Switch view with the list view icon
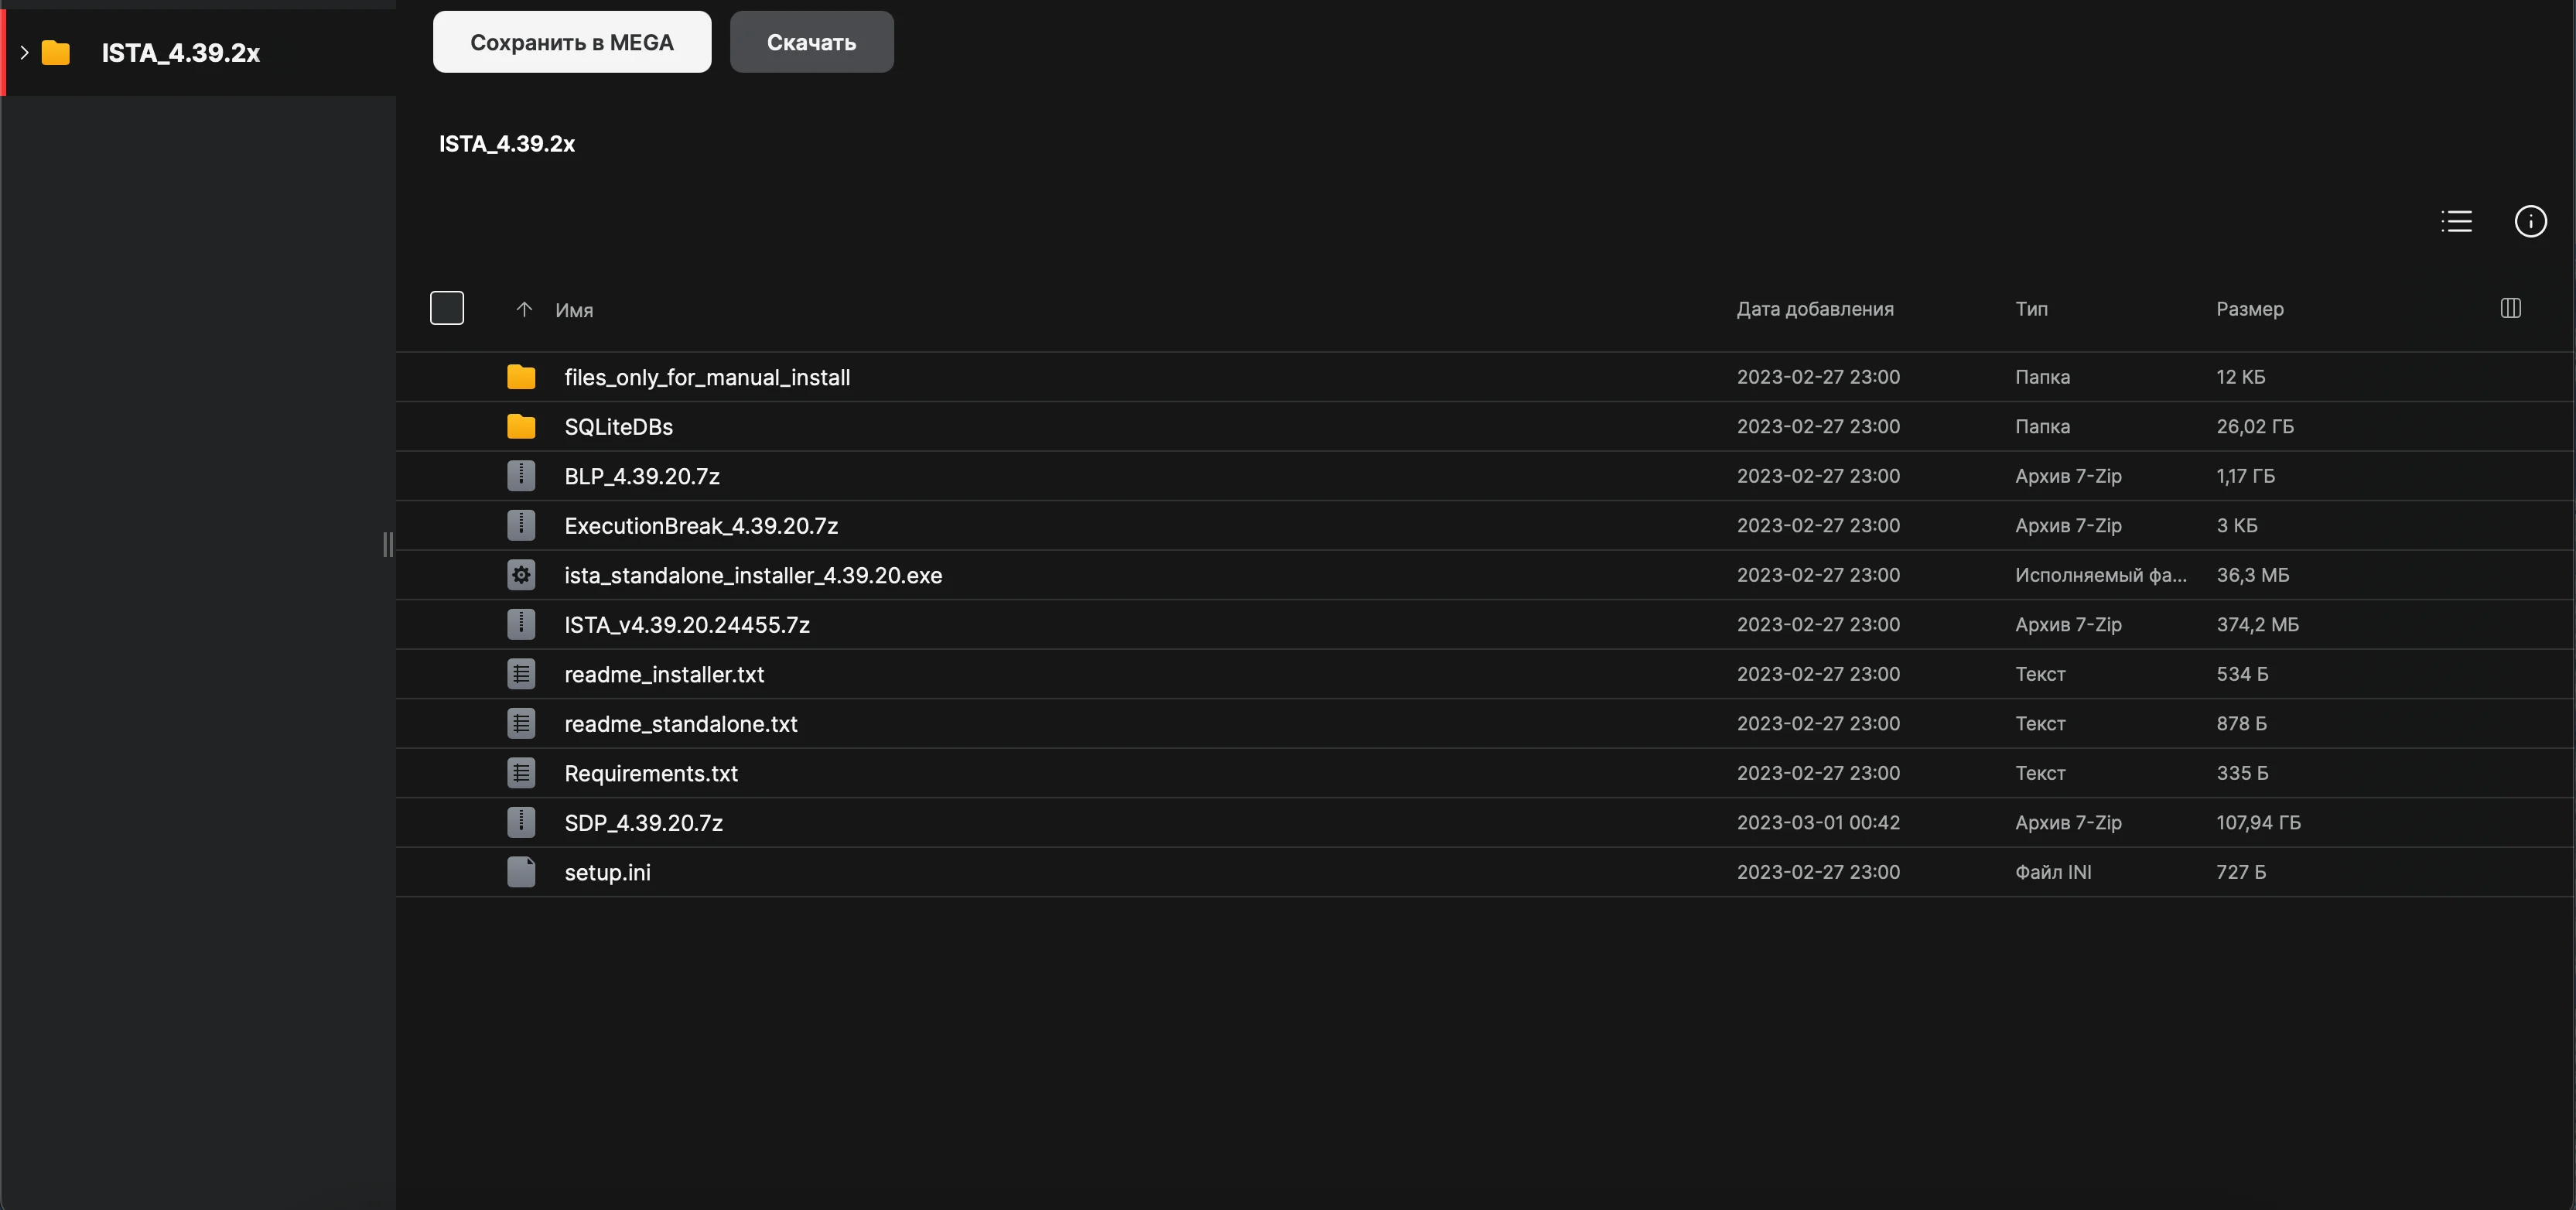This screenshot has height=1210, width=2576. coord(2456,221)
